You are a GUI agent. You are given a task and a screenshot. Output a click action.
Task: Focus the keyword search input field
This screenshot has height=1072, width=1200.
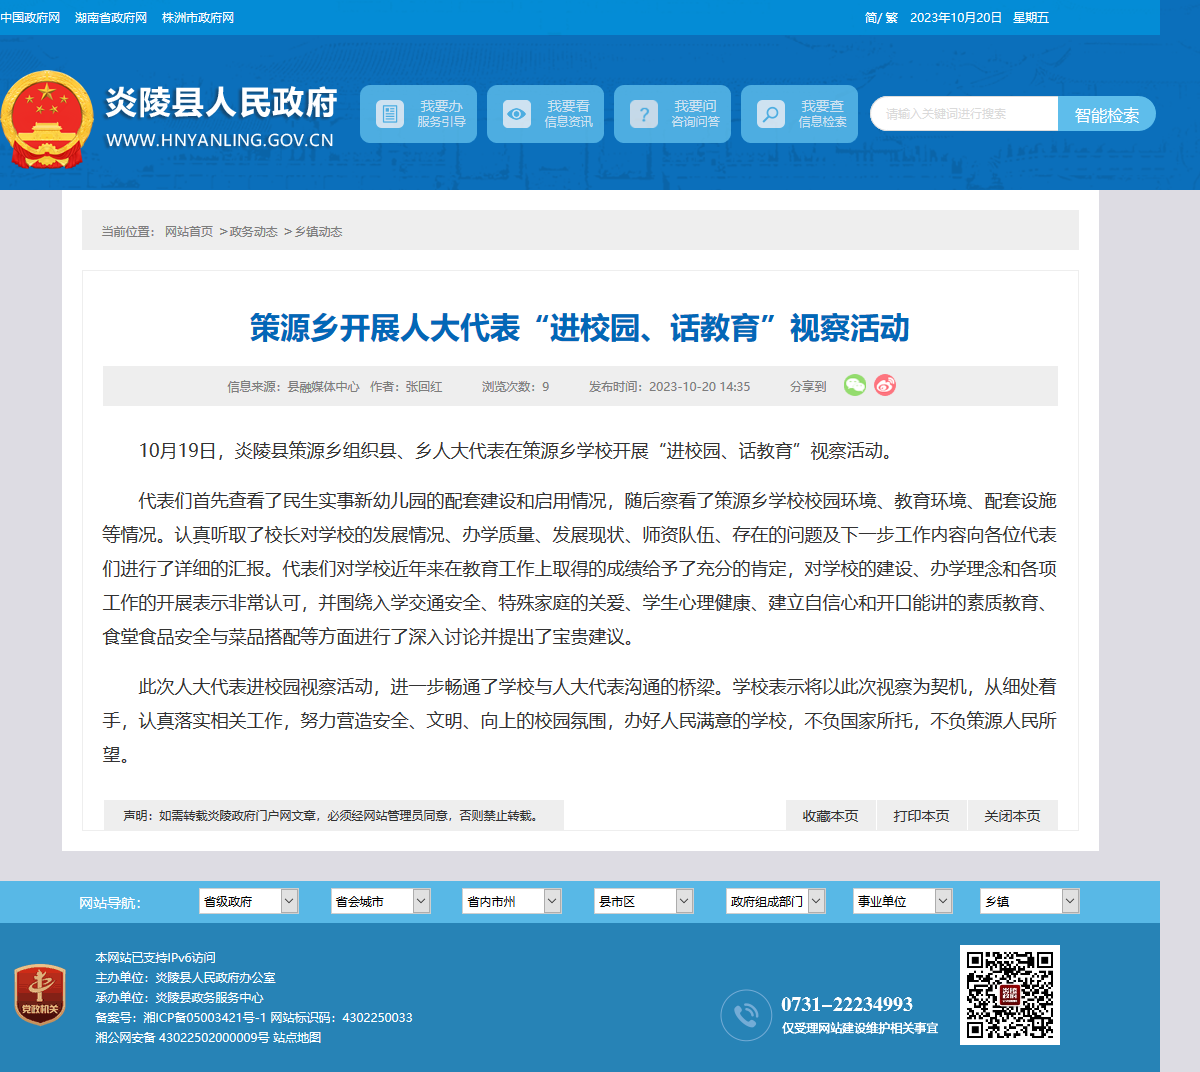pyautogui.click(x=964, y=114)
